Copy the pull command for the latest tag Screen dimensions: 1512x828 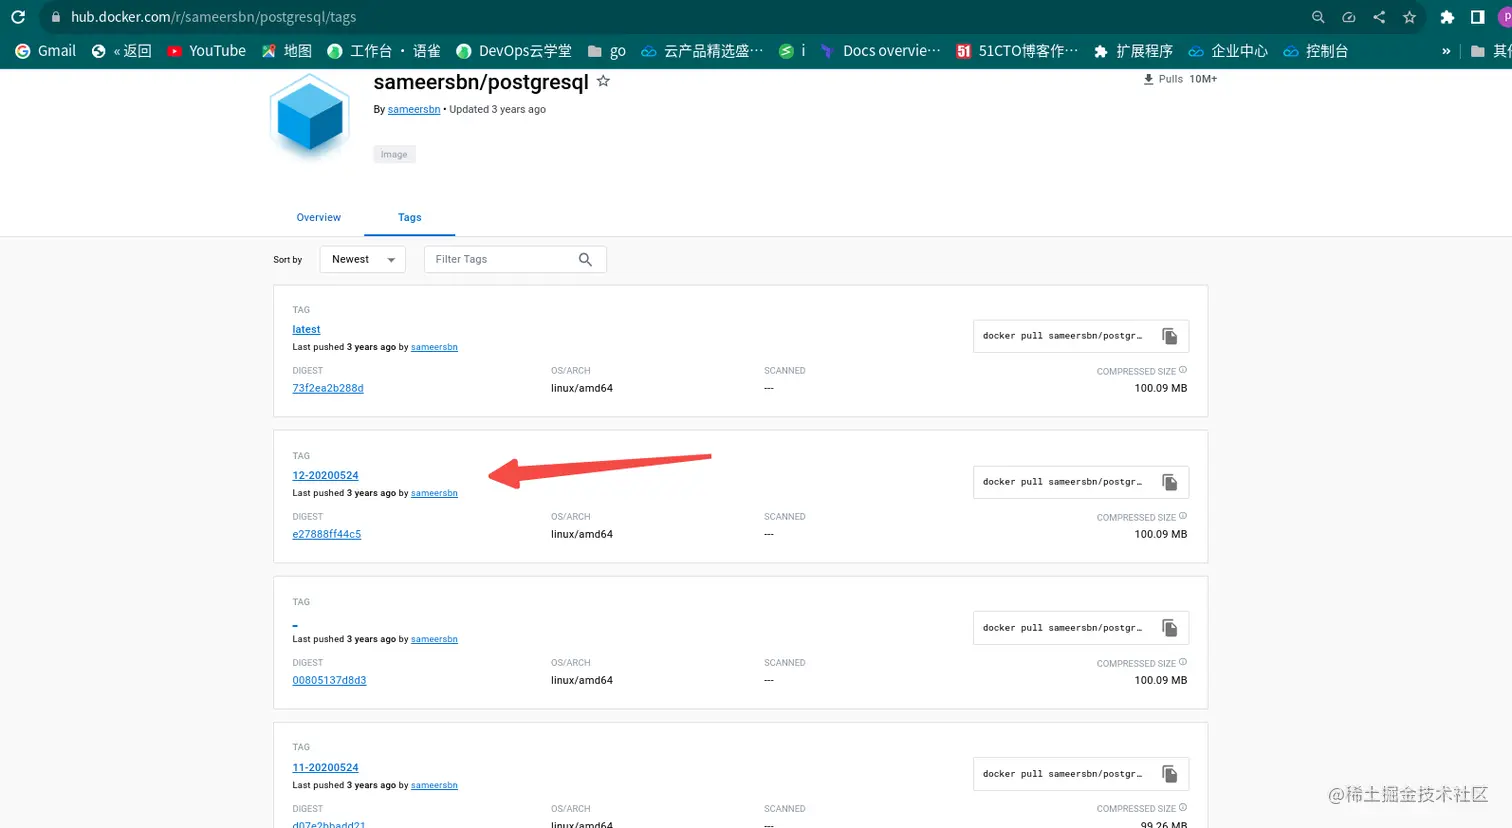1169,336
